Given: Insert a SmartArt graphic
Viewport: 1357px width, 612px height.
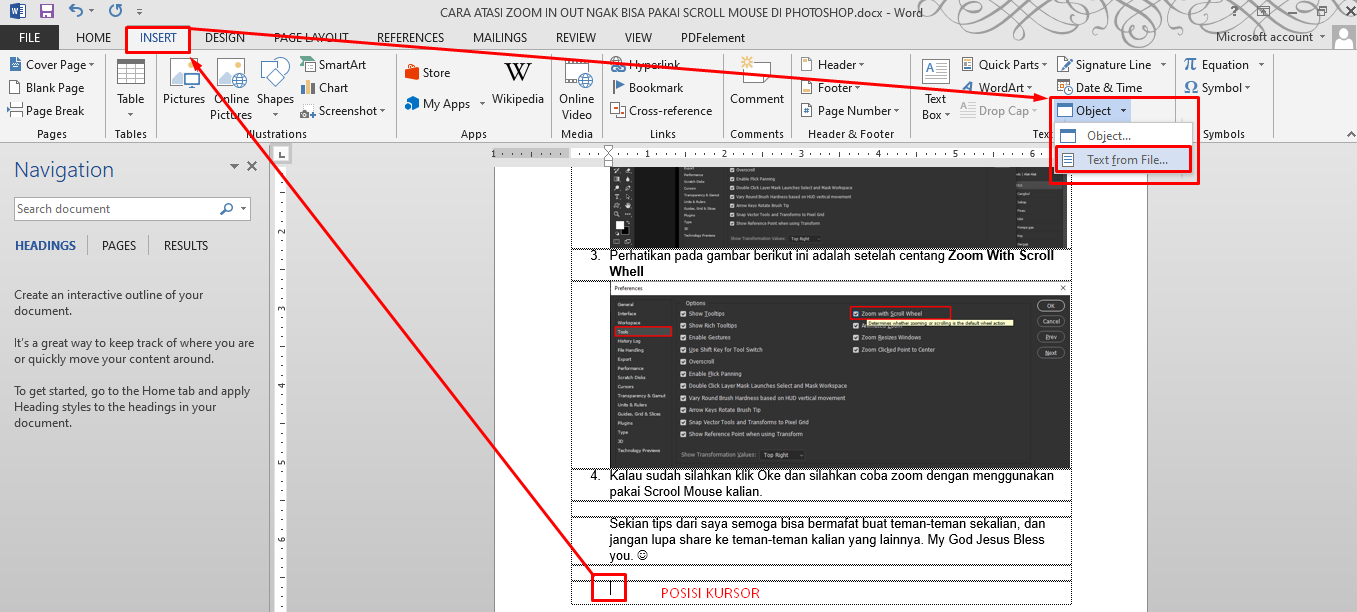Looking at the screenshot, I should pyautogui.click(x=333, y=65).
